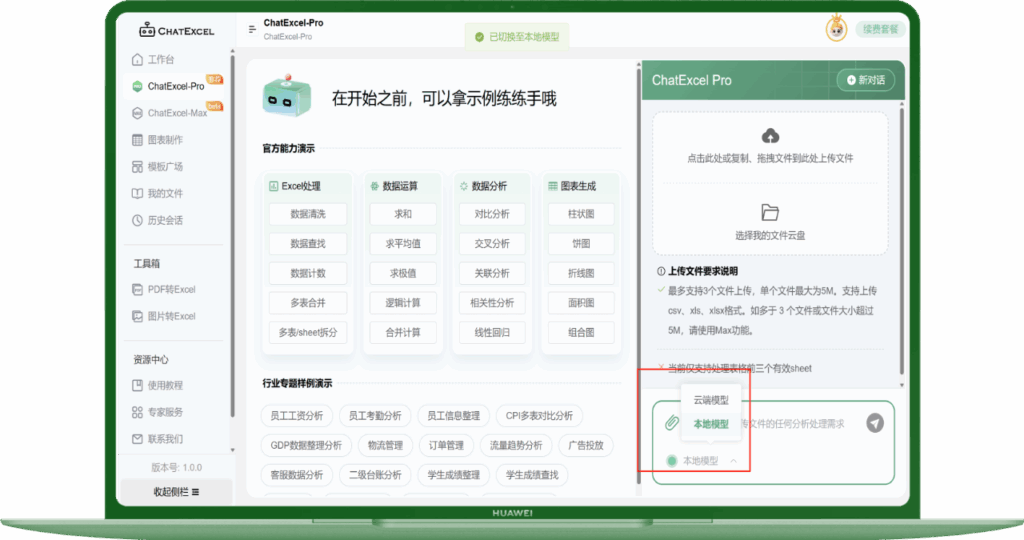The width and height of the screenshot is (1024, 540).
Task: Click the 员工工资分析 sample chip
Action: coord(296,416)
